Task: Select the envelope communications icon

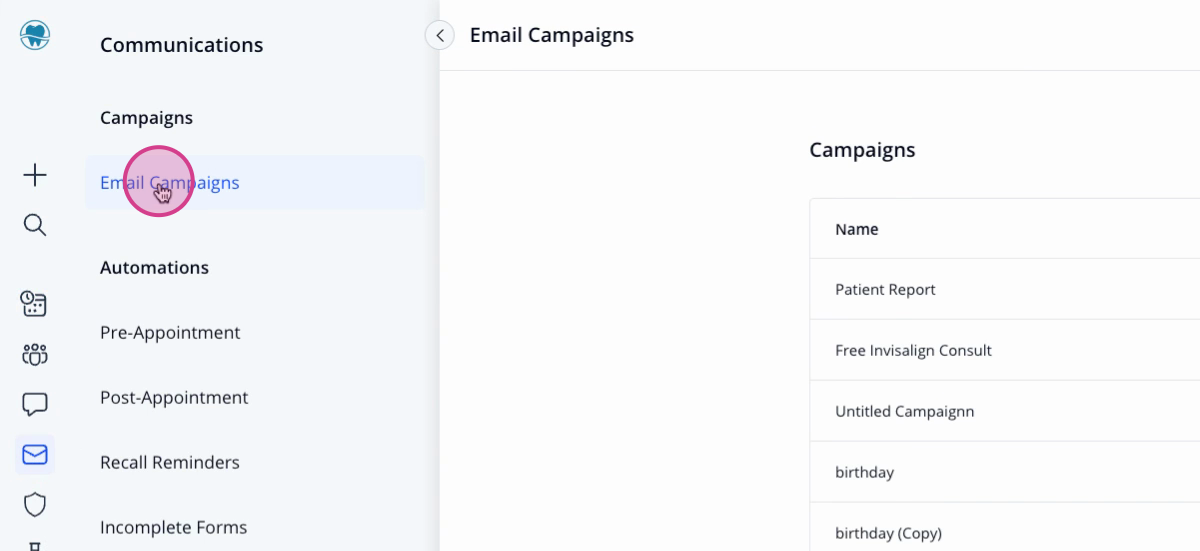Action: (35, 455)
